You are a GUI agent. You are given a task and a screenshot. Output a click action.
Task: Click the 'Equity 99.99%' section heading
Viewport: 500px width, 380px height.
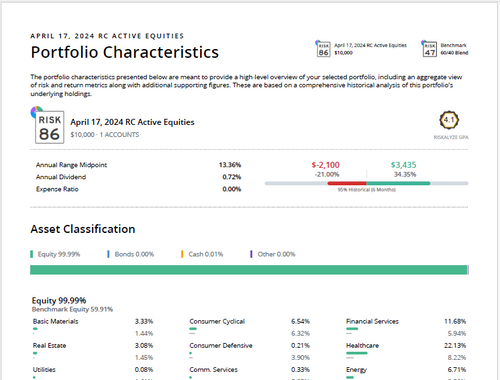pos(59,301)
